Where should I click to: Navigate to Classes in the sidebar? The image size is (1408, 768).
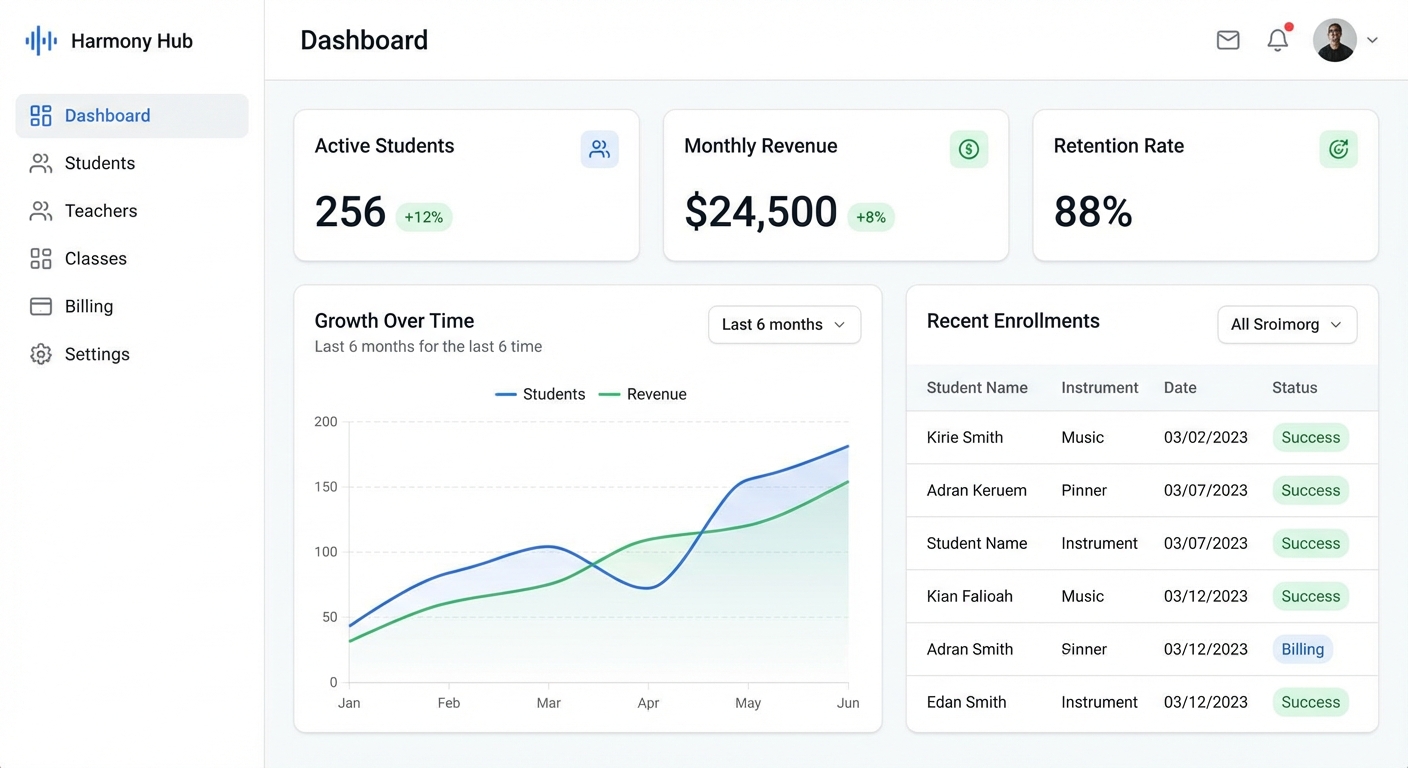pos(95,259)
